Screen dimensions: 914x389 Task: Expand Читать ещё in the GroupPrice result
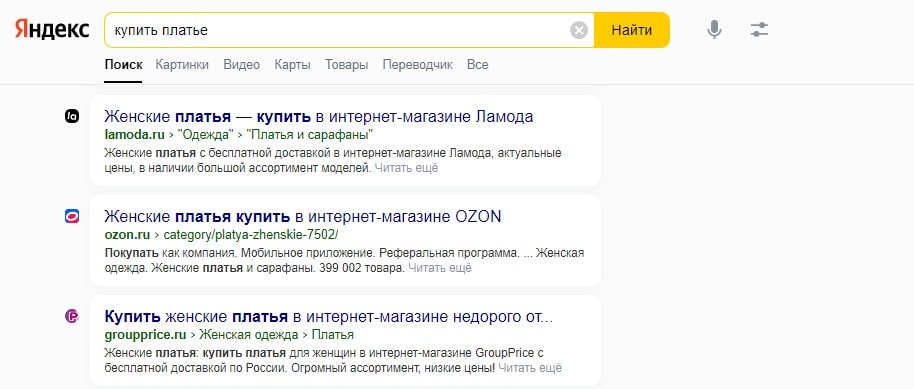[530, 369]
